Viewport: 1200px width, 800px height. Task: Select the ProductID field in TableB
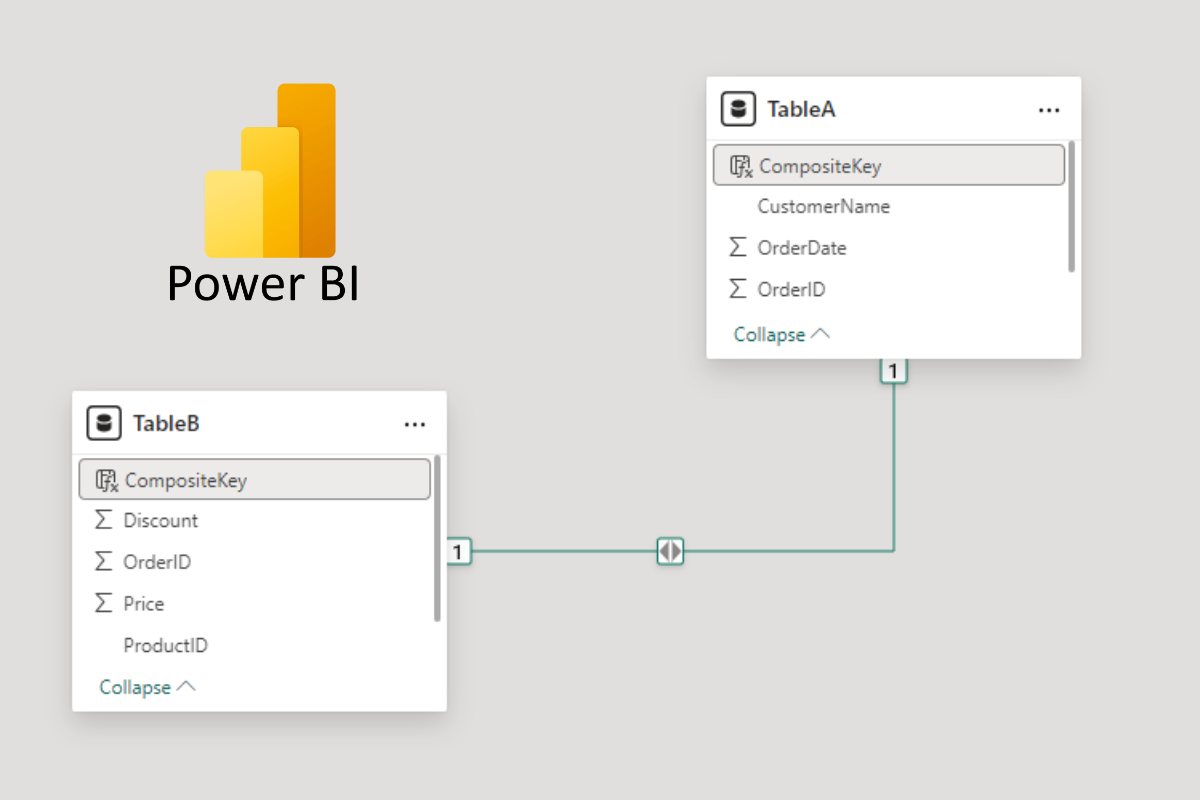pyautogui.click(x=165, y=645)
